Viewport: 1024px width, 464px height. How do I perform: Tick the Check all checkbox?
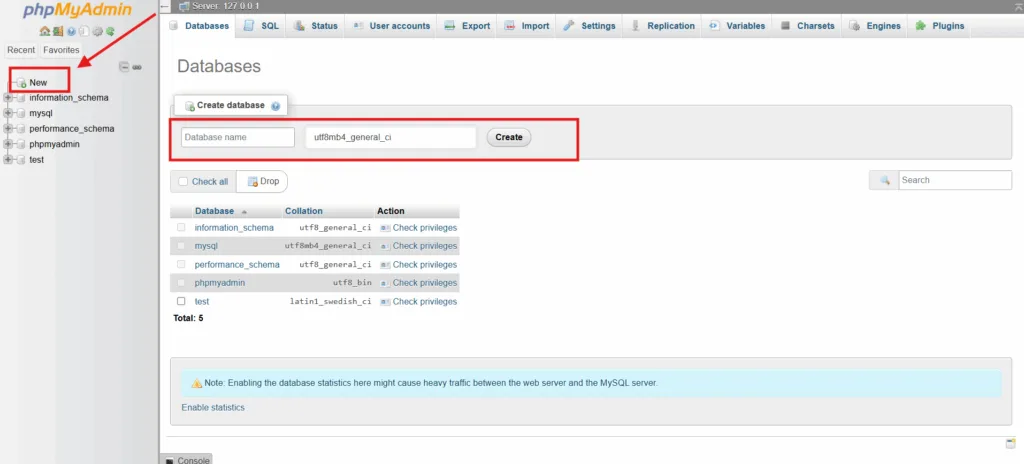[x=183, y=182]
